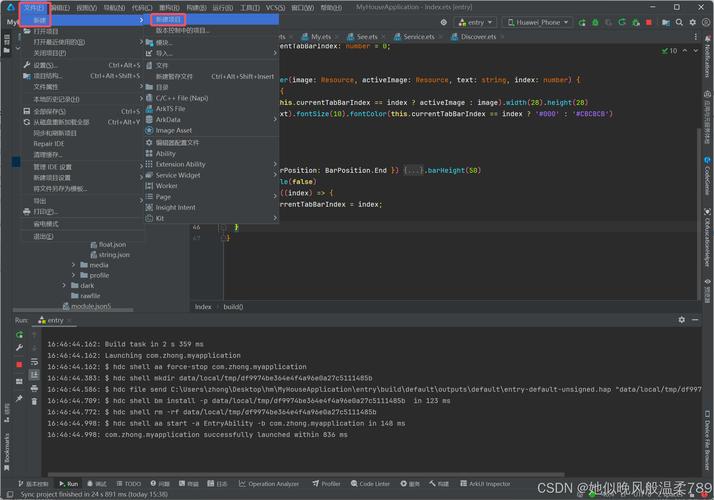
Task: Choose ArkTS File from the New submenu
Action: click(170, 108)
